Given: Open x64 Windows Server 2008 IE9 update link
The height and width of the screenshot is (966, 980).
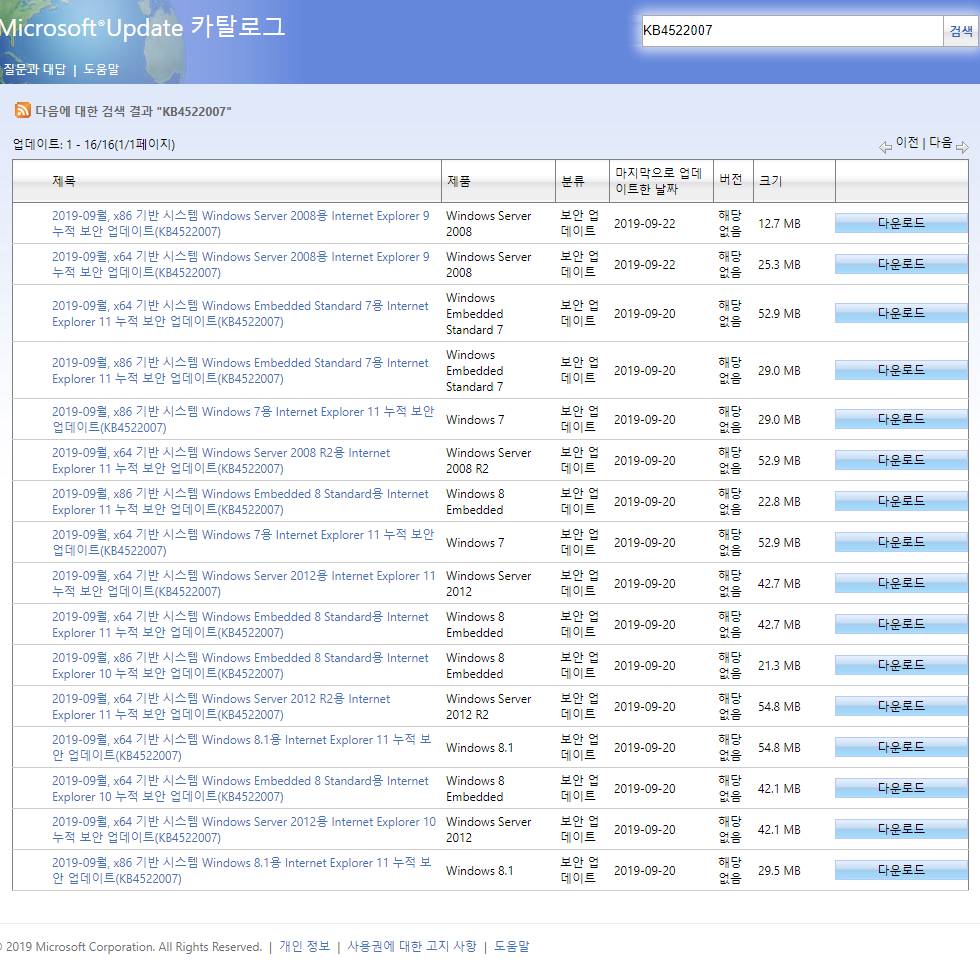Looking at the screenshot, I should click(x=241, y=264).
